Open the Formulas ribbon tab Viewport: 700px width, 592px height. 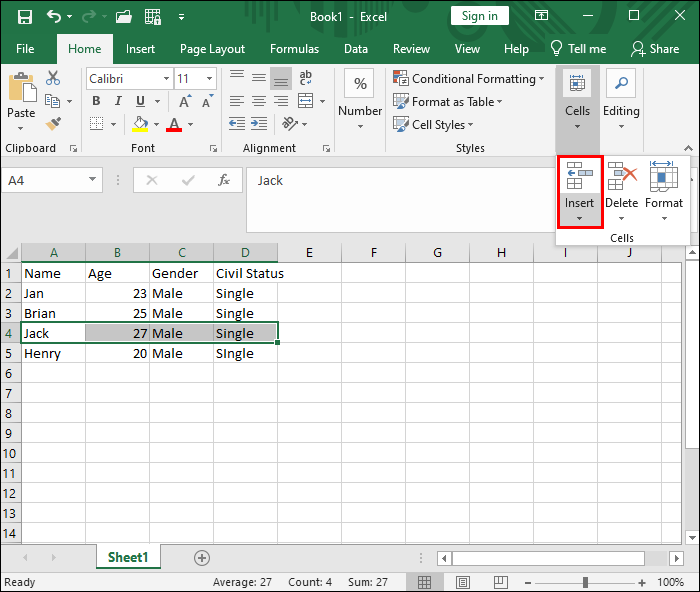[x=294, y=49]
